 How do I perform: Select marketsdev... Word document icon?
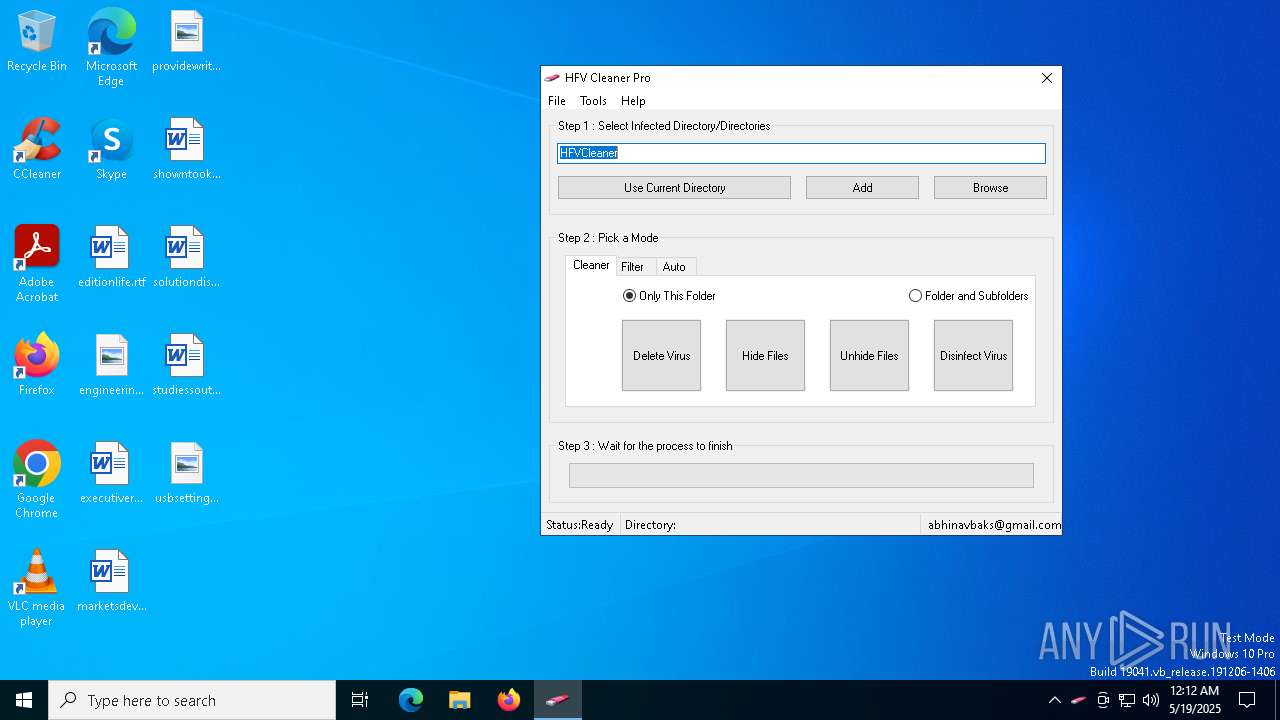pyautogui.click(x=111, y=581)
